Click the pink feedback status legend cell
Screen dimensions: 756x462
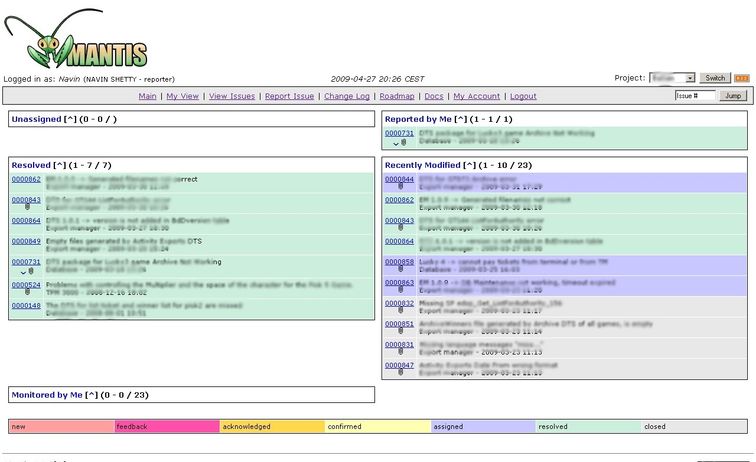(166, 426)
